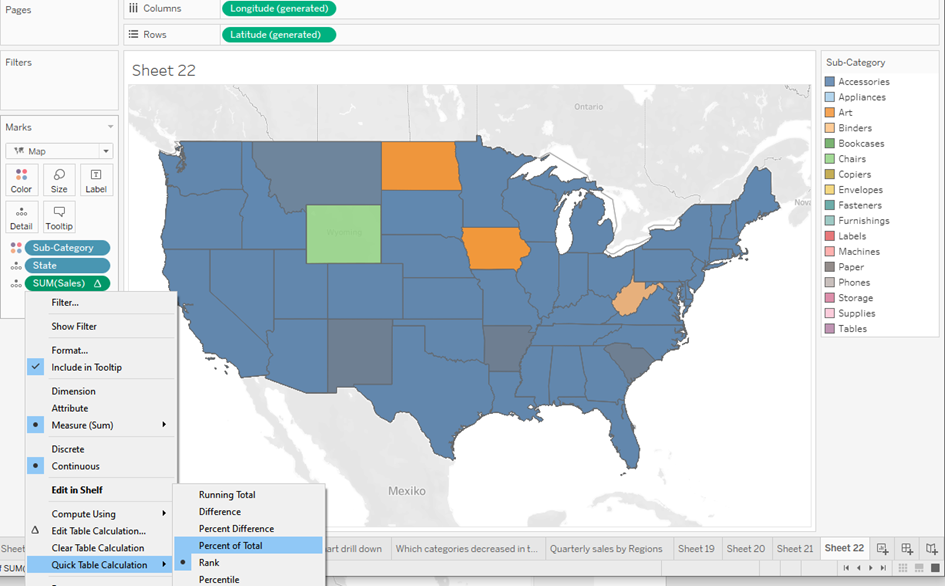The height and width of the screenshot is (586, 945).
Task: Click the SUM(Sales) pill
Action: pyautogui.click(x=68, y=283)
